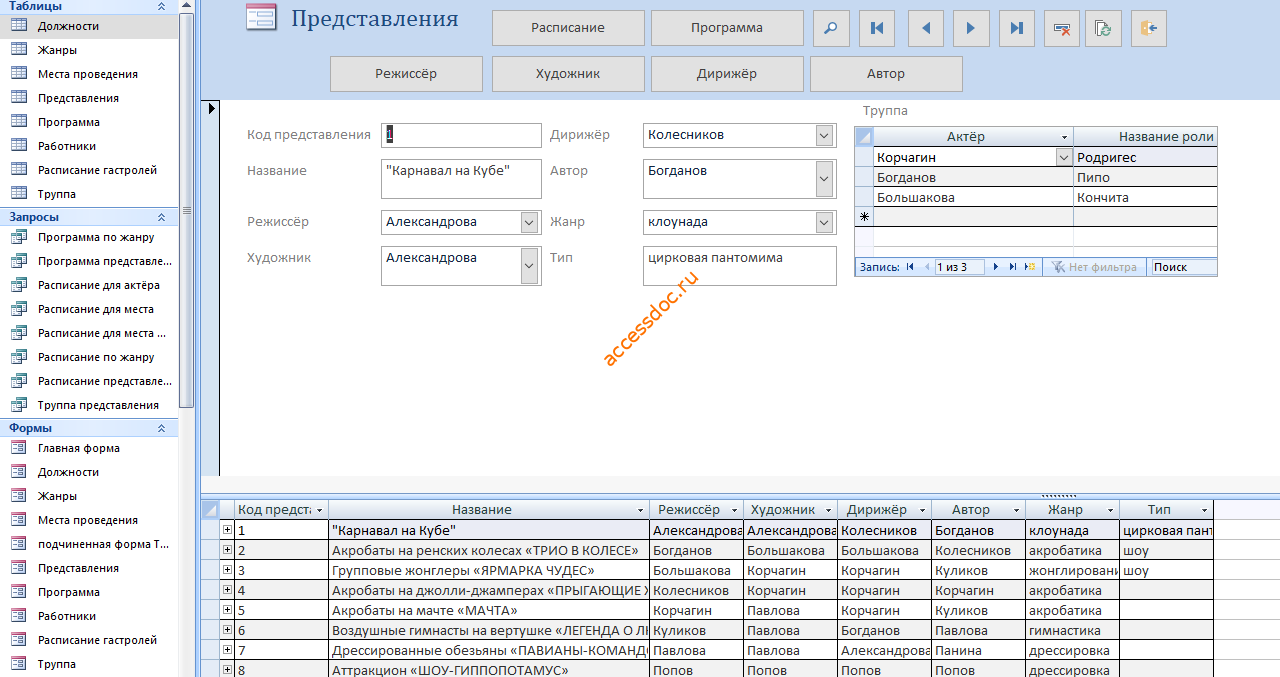Open the Дирижёр combo box dropdown
Viewport: 1280px width, 677px height.
tap(824, 135)
